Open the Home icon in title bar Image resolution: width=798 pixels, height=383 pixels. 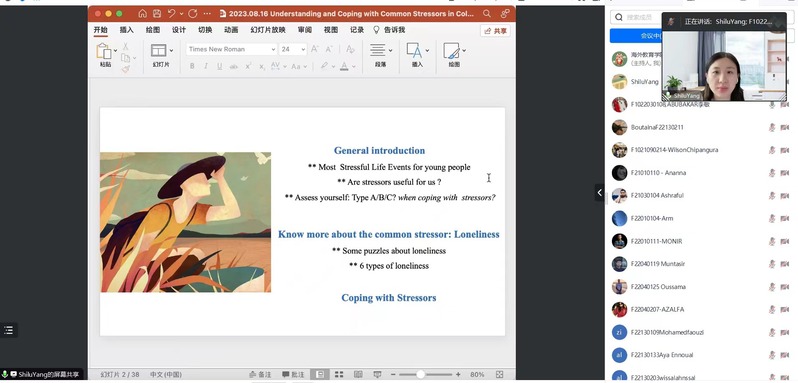point(142,14)
